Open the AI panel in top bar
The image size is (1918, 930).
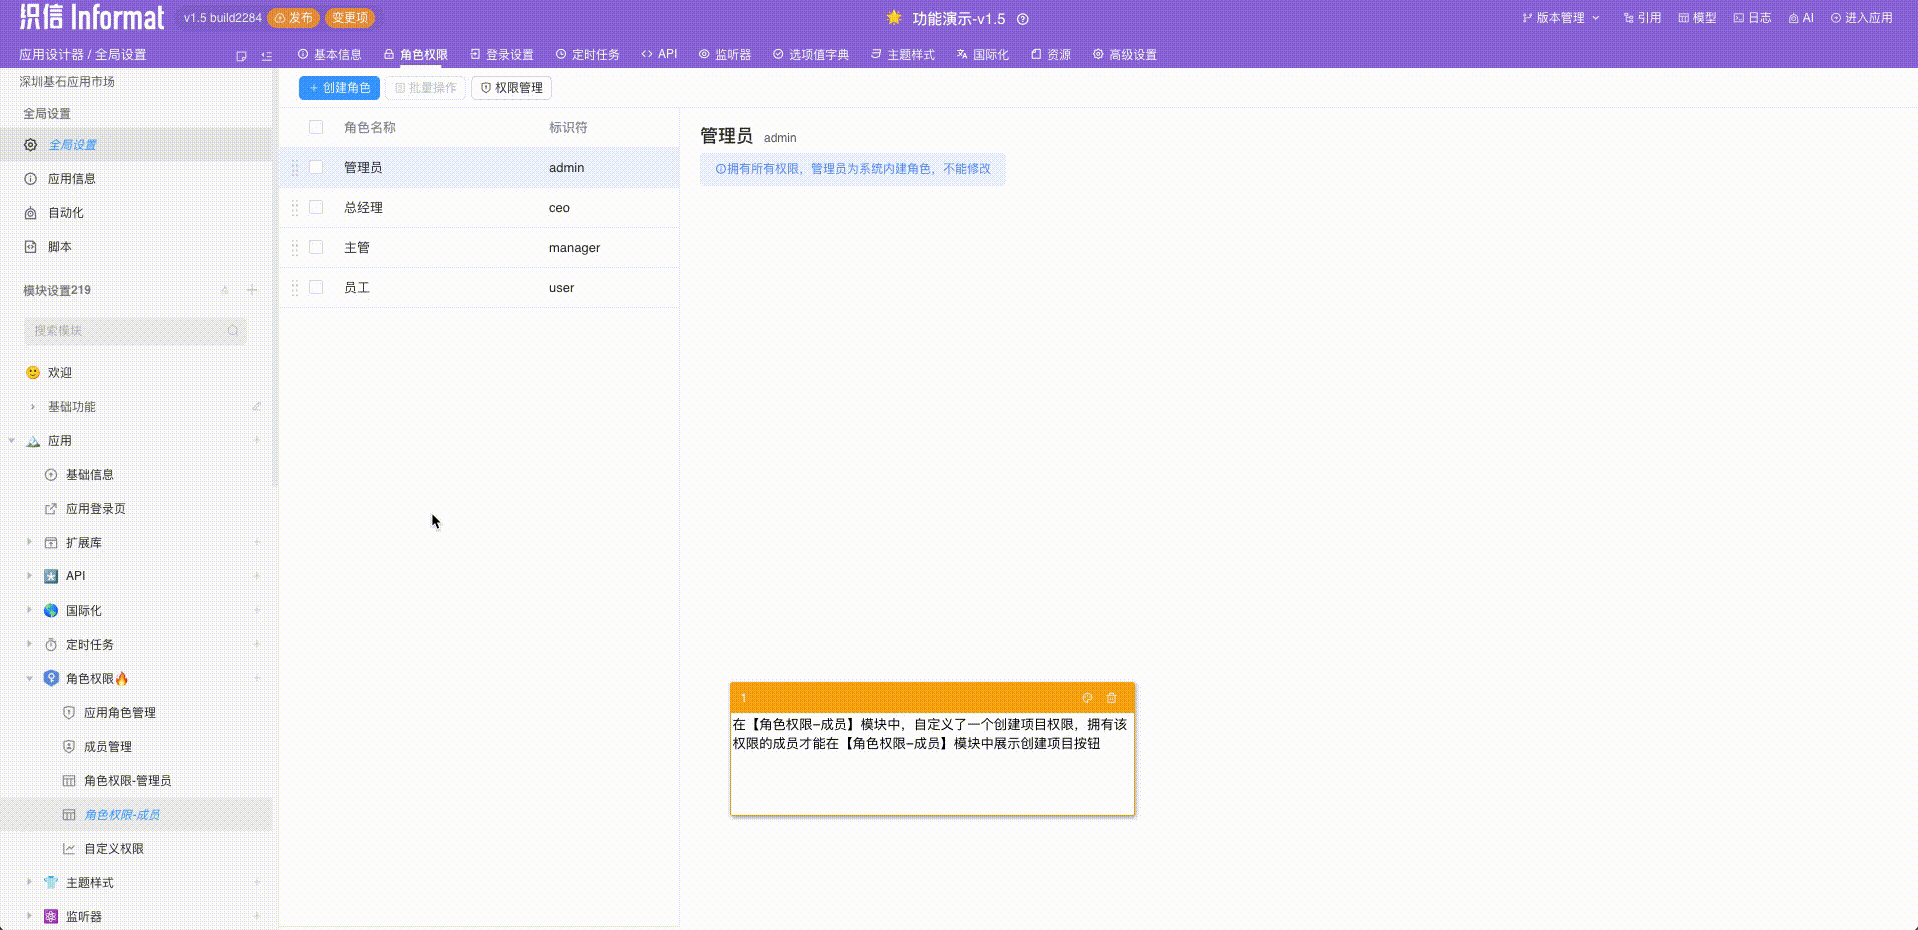click(x=1799, y=17)
